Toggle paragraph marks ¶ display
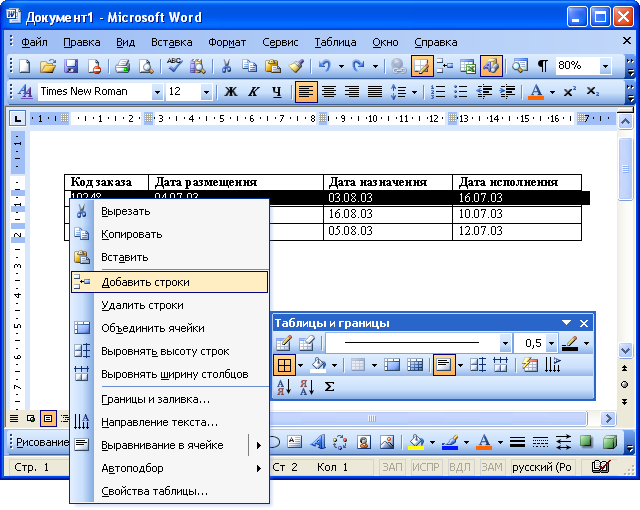 (543, 66)
